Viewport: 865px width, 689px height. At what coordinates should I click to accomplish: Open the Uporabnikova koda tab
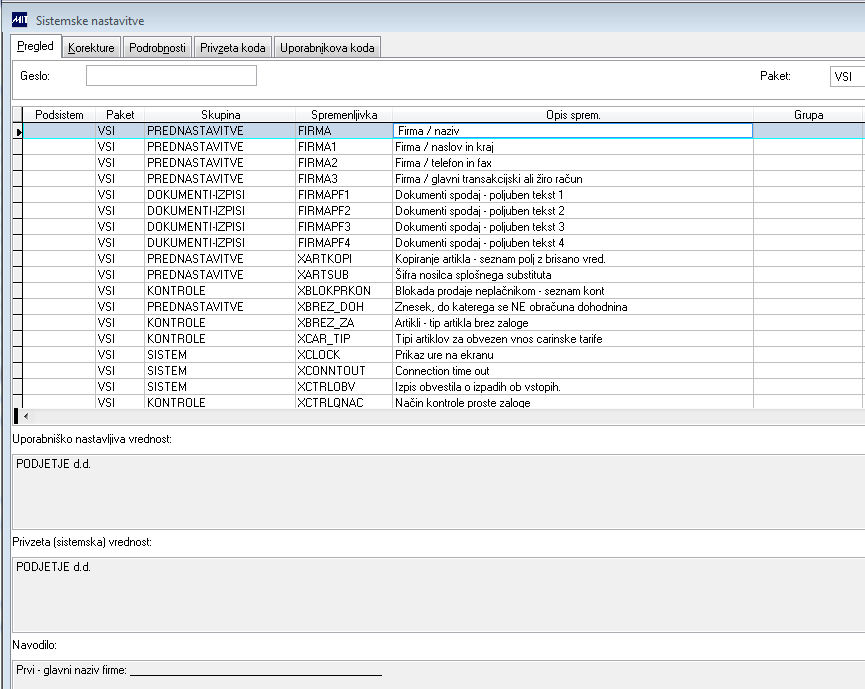click(327, 48)
